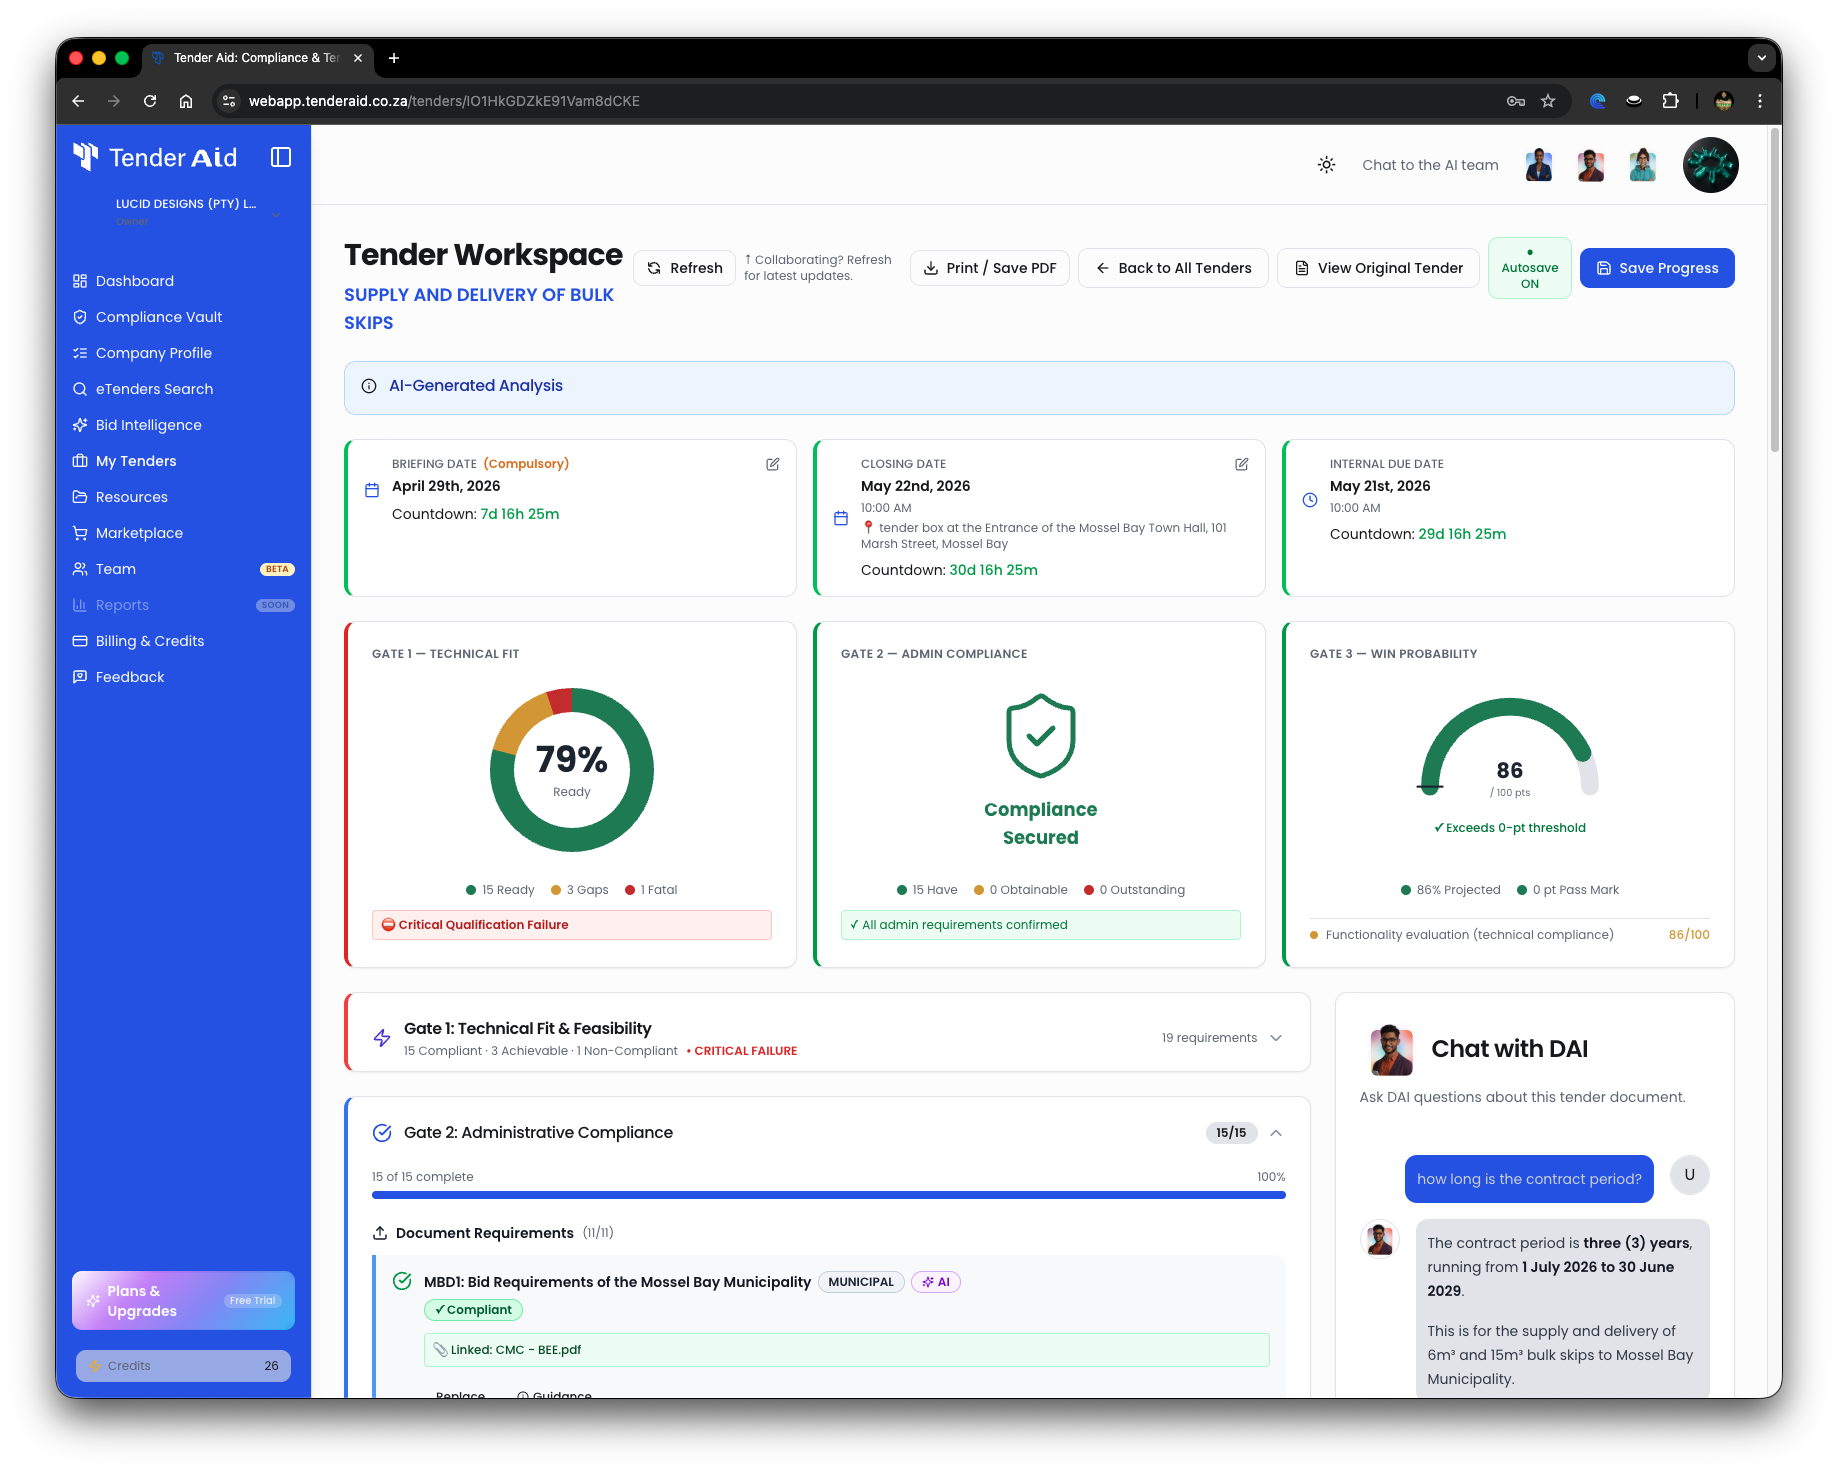Image resolution: width=1838 pixels, height=1472 pixels.
Task: Click Save Progress
Action: 1657,268
